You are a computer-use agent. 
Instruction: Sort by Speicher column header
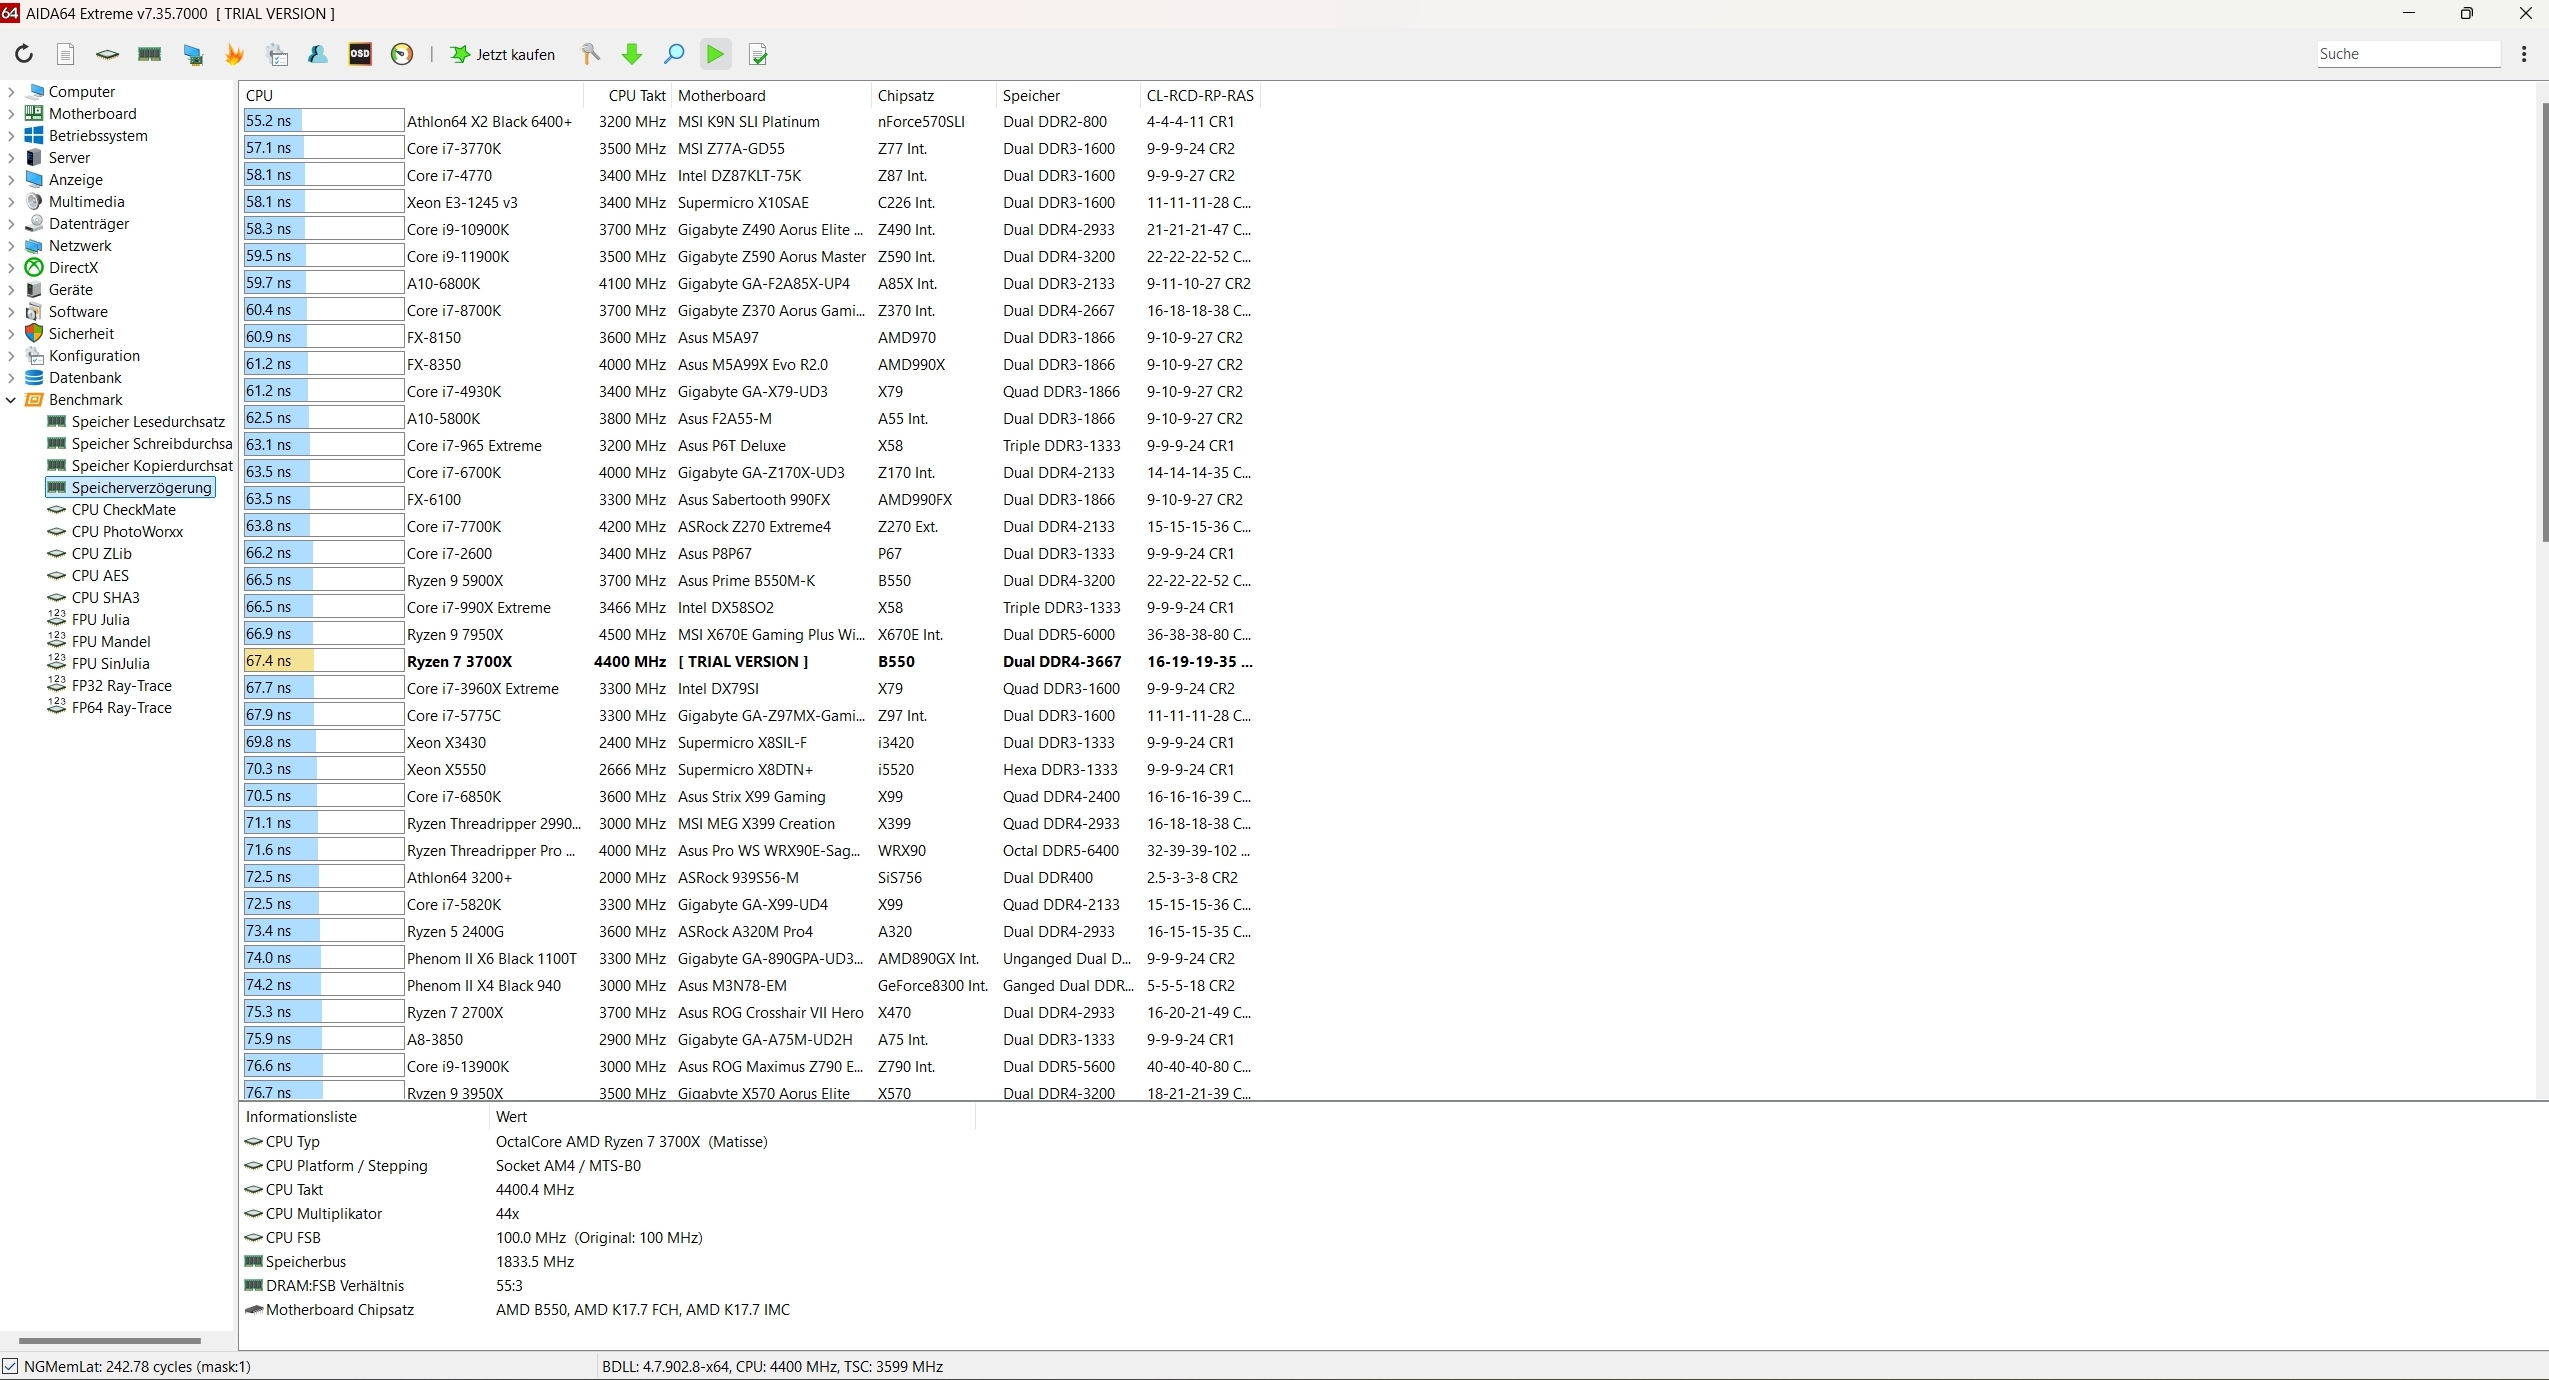coord(1068,96)
